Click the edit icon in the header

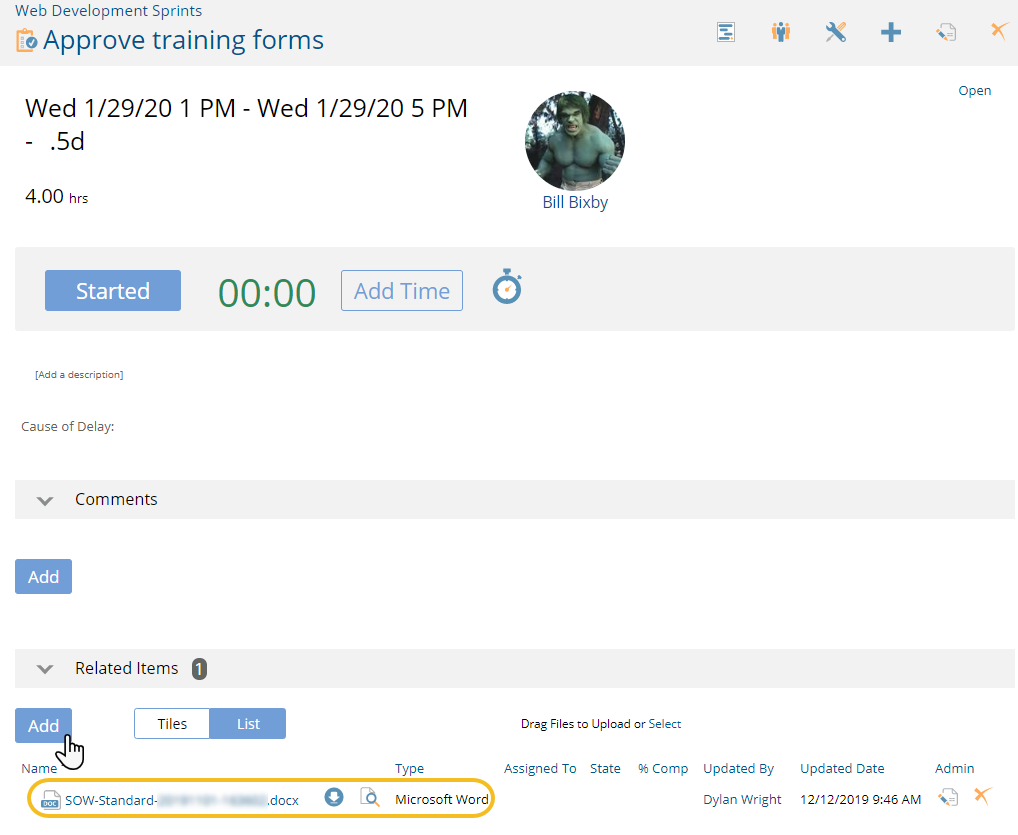pyautogui.click(x=946, y=32)
